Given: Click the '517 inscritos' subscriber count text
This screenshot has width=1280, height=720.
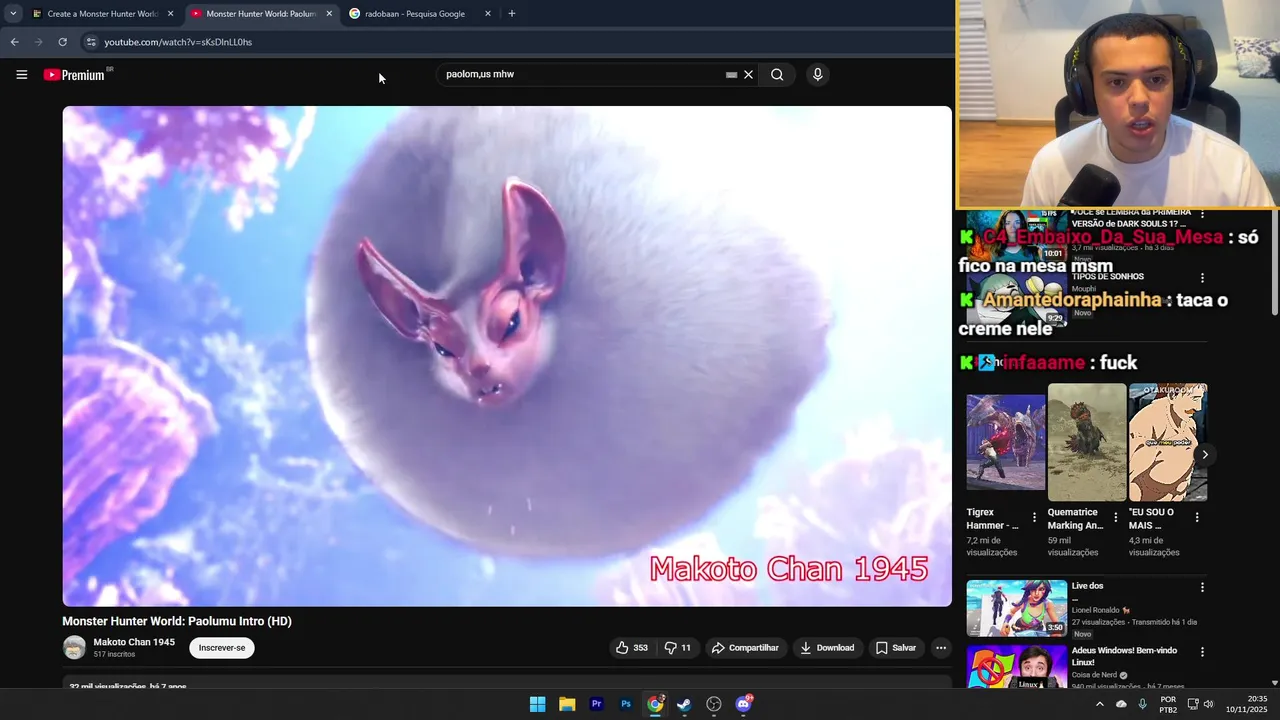Looking at the screenshot, I should pos(114,654).
